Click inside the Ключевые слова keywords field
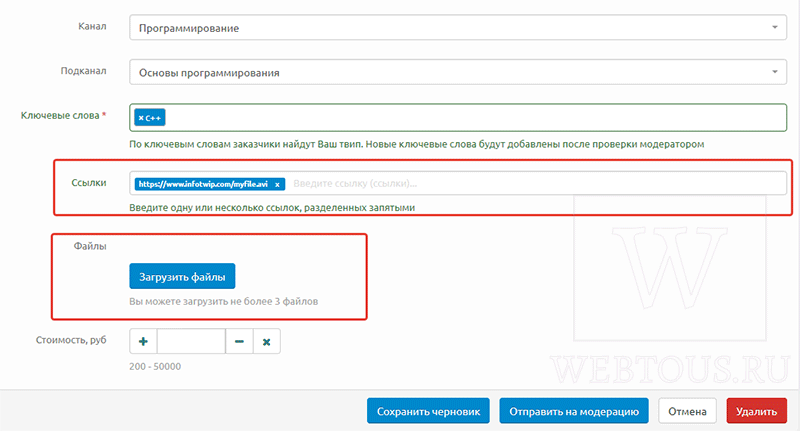 click(x=458, y=118)
